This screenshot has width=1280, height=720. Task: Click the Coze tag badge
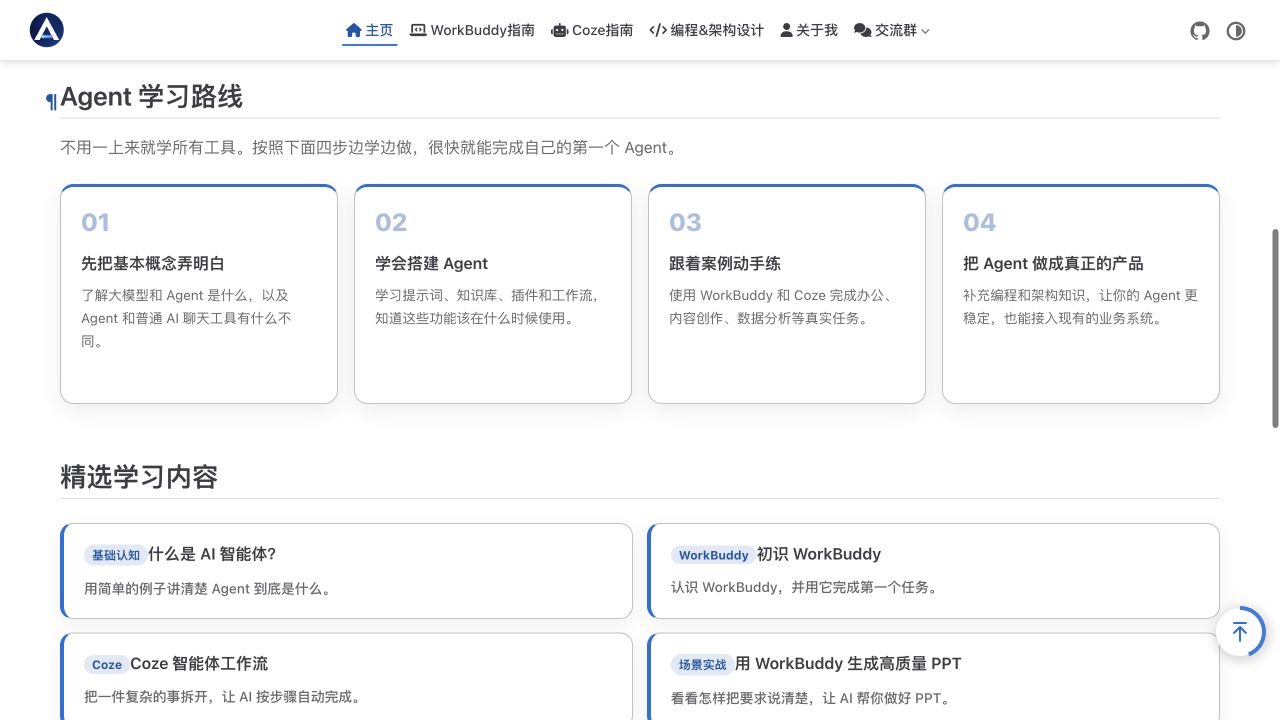coord(107,664)
